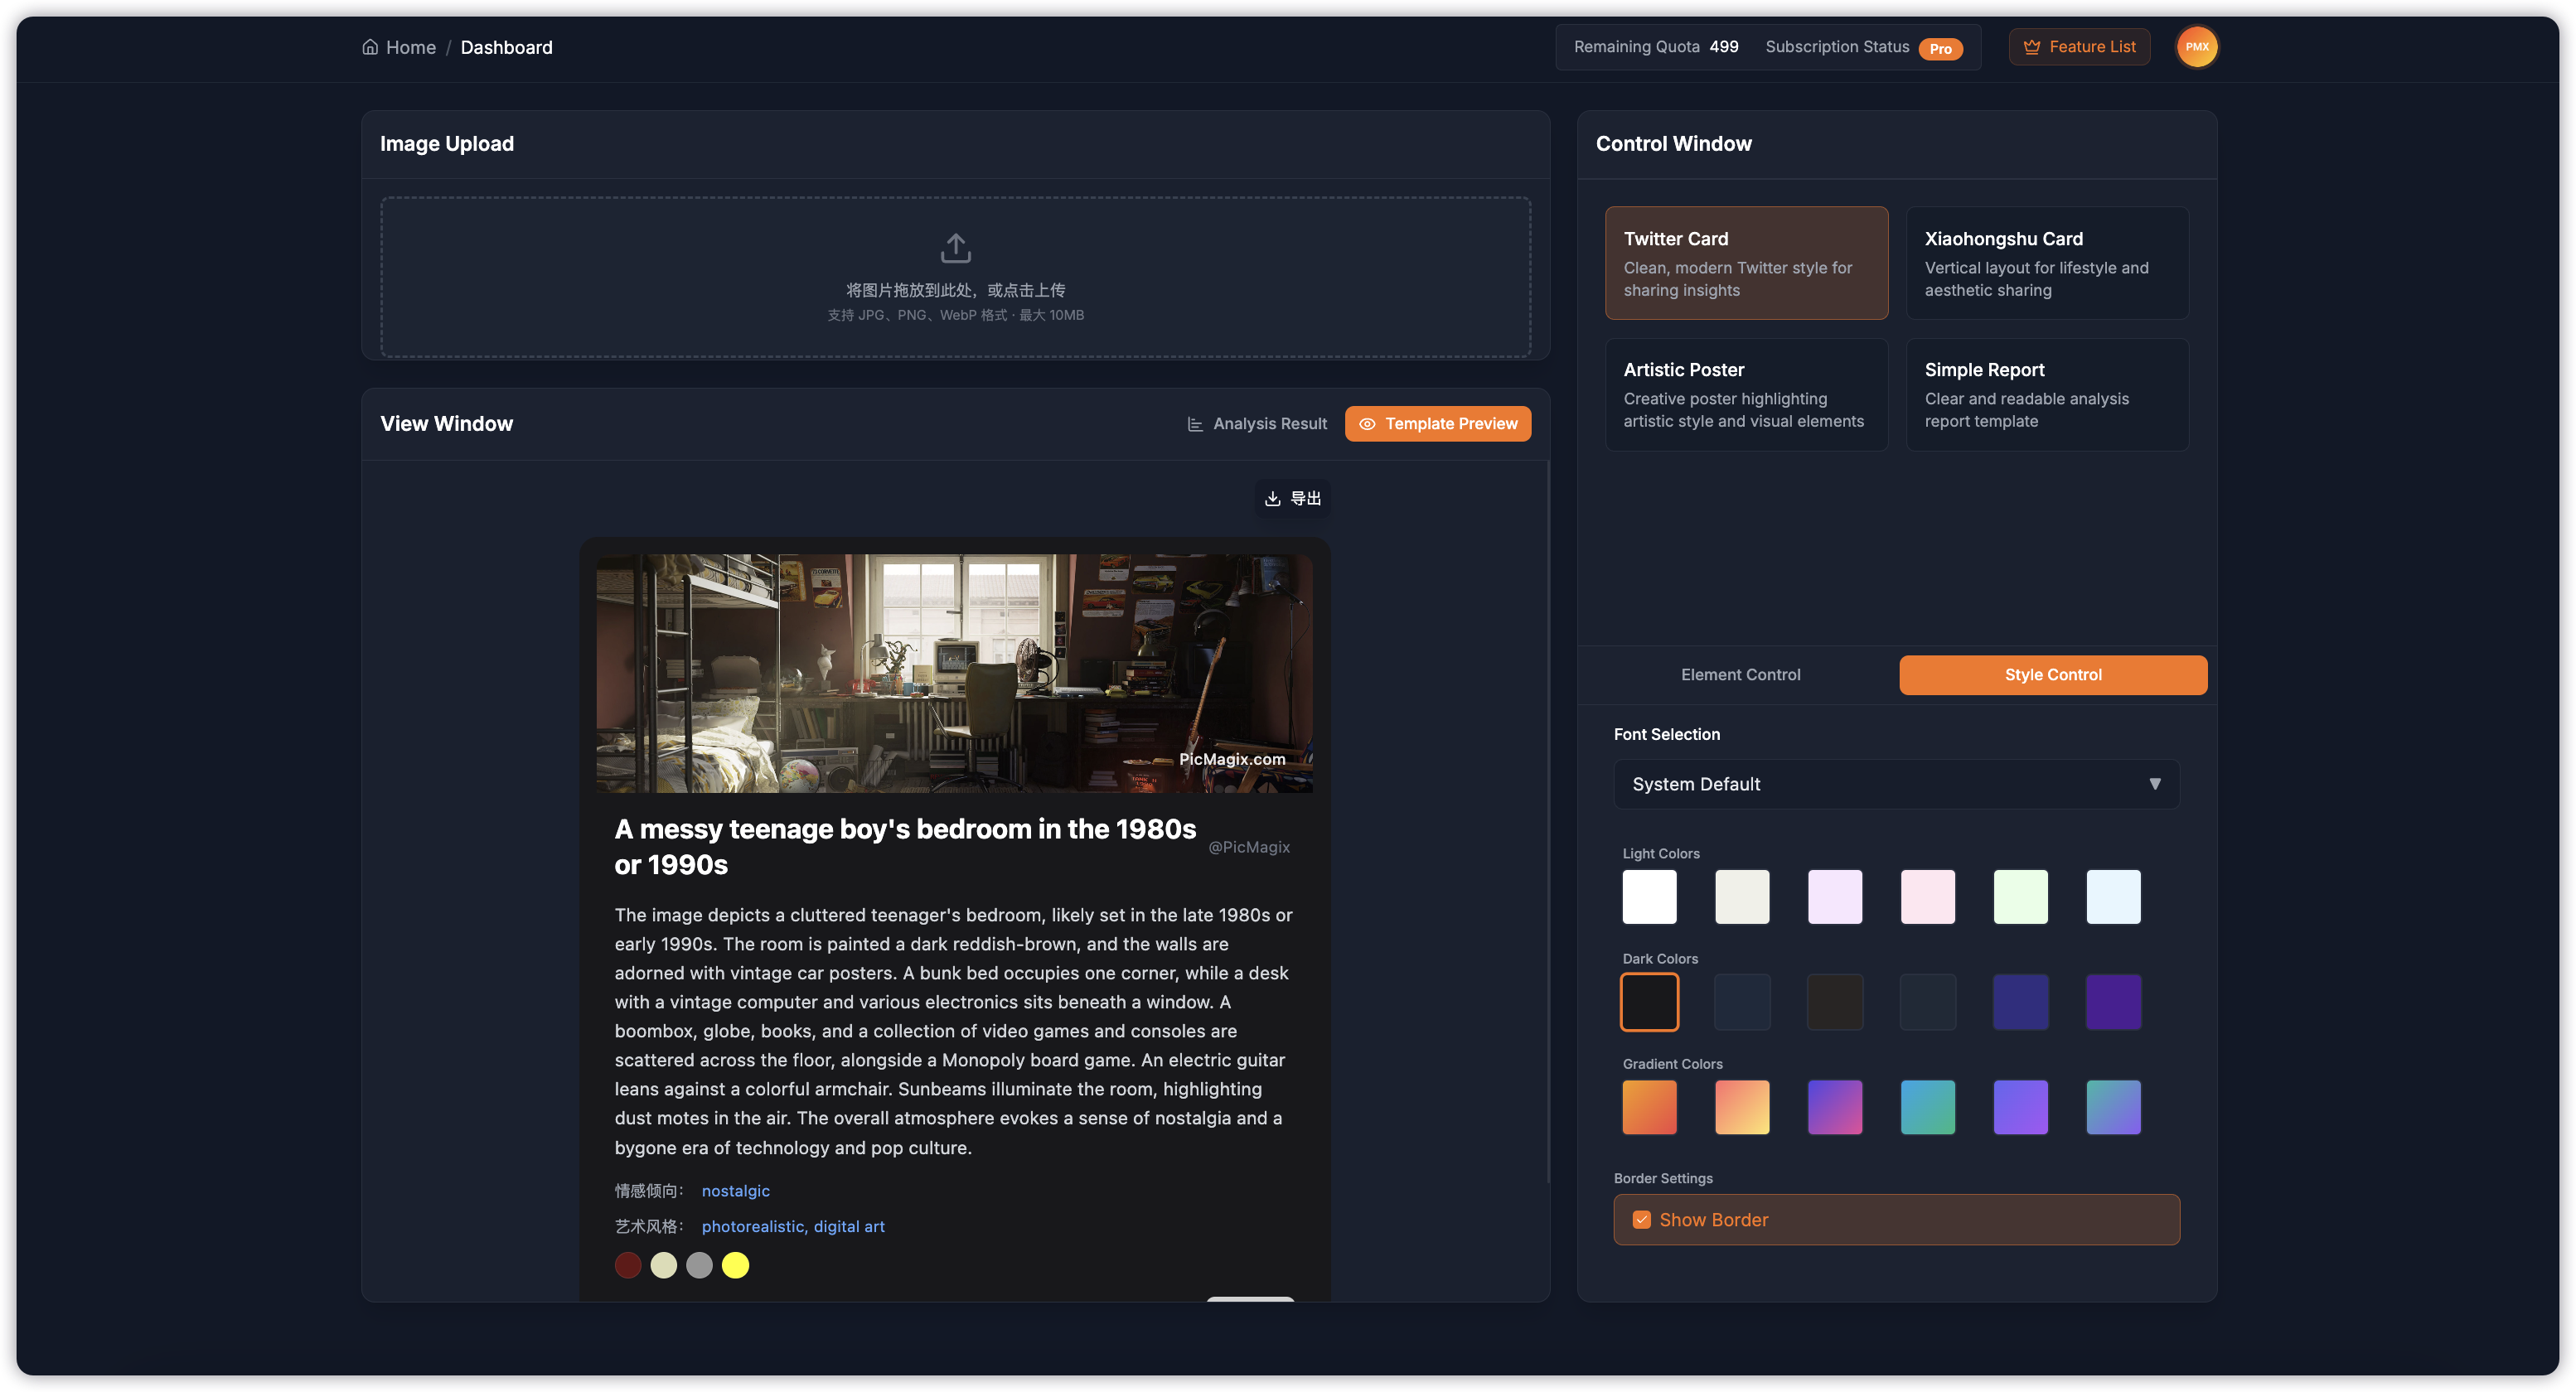The image size is (2576, 1392).
Task: Click the home icon in breadcrumb
Action: point(370,47)
